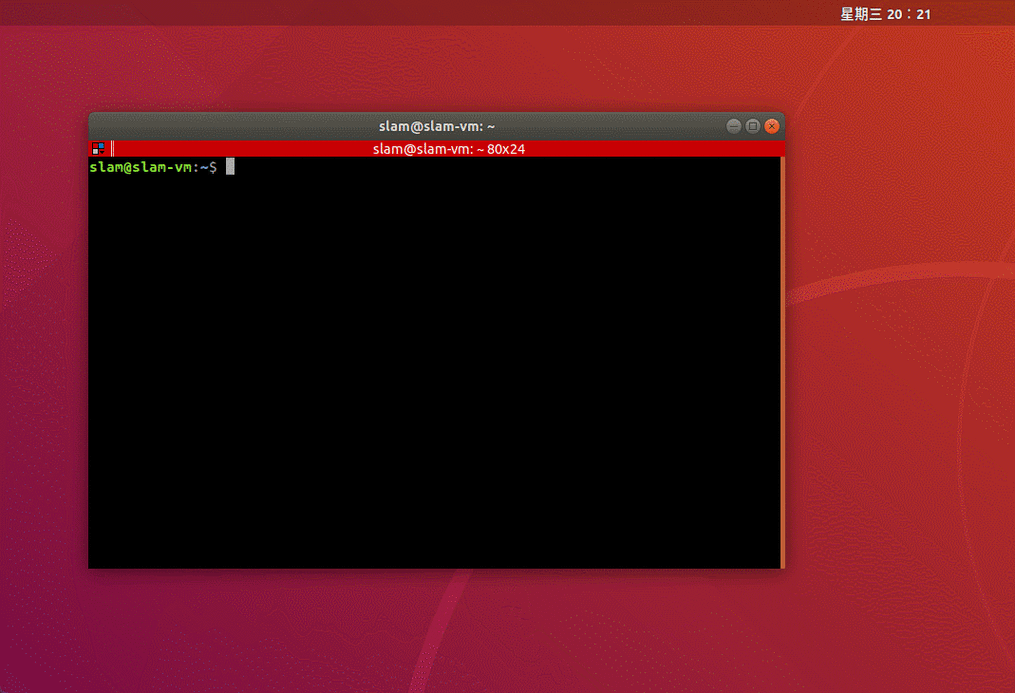Screen dimensions: 1015x693
Task: Click the blinking block cursor
Action: [x=229, y=166]
